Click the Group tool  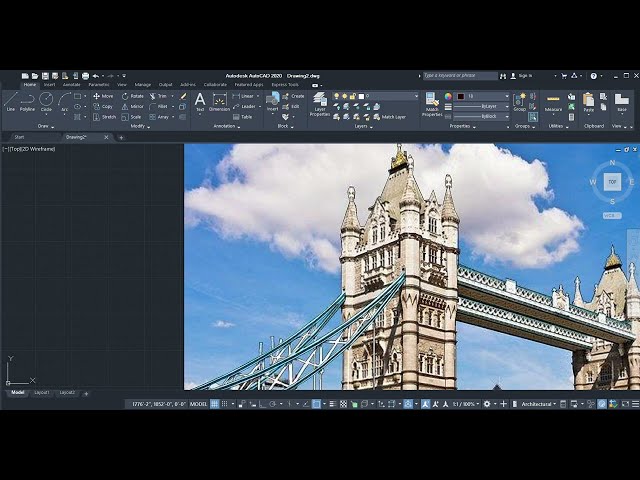[x=520, y=102]
